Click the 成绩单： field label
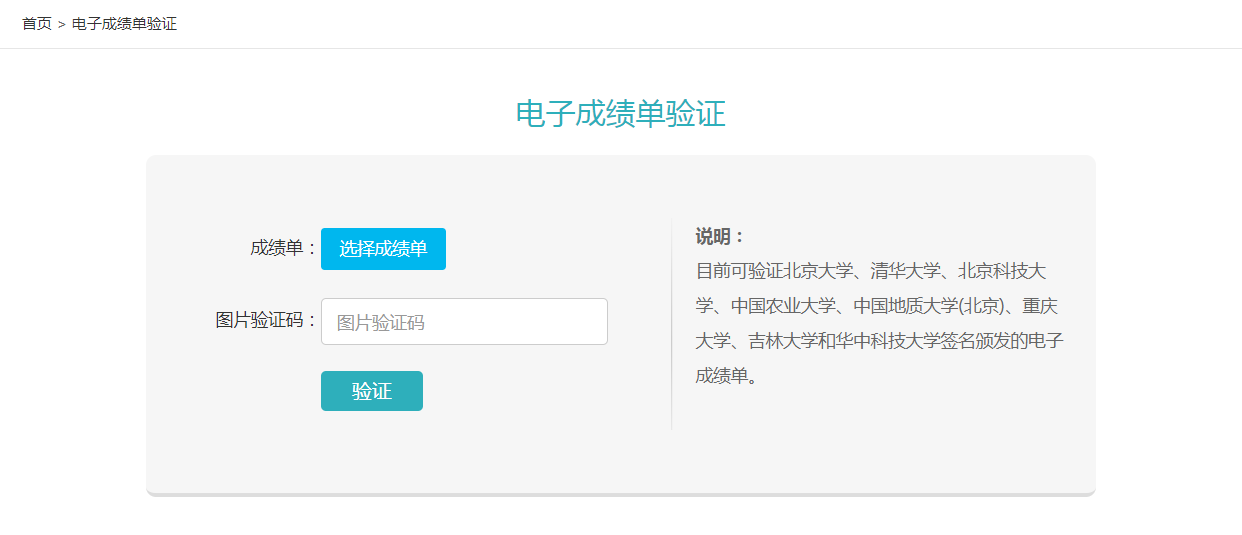The image size is (1242, 535). click(283, 248)
